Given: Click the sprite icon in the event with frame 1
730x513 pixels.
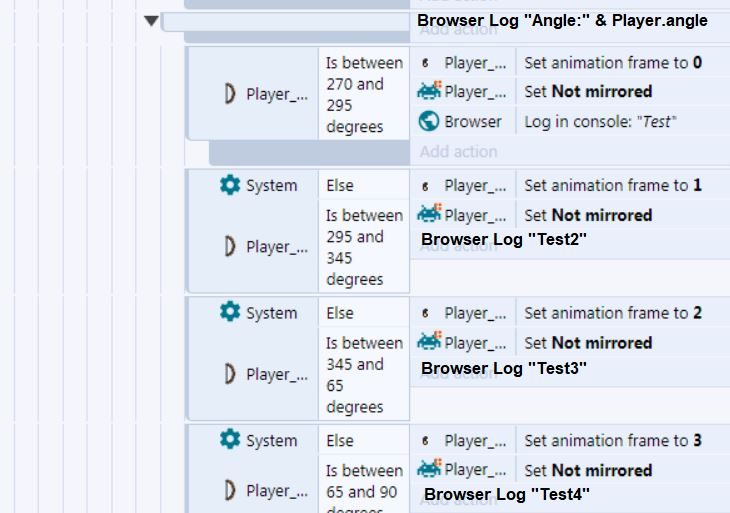Looking at the screenshot, I should (429, 214).
